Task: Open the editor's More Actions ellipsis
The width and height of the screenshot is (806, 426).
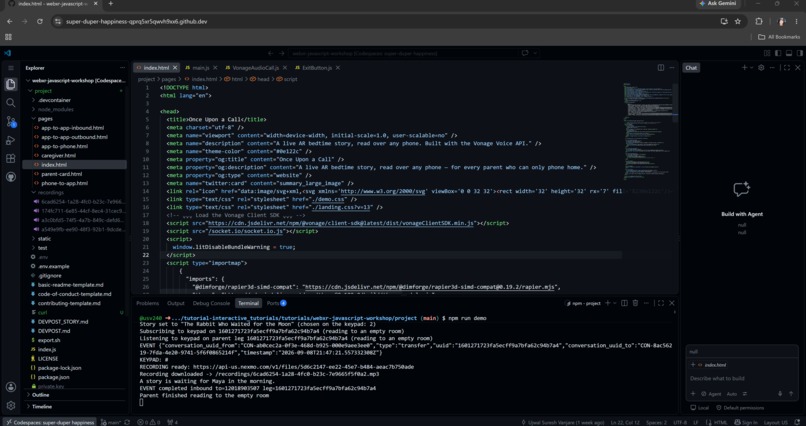Action: [x=671, y=68]
